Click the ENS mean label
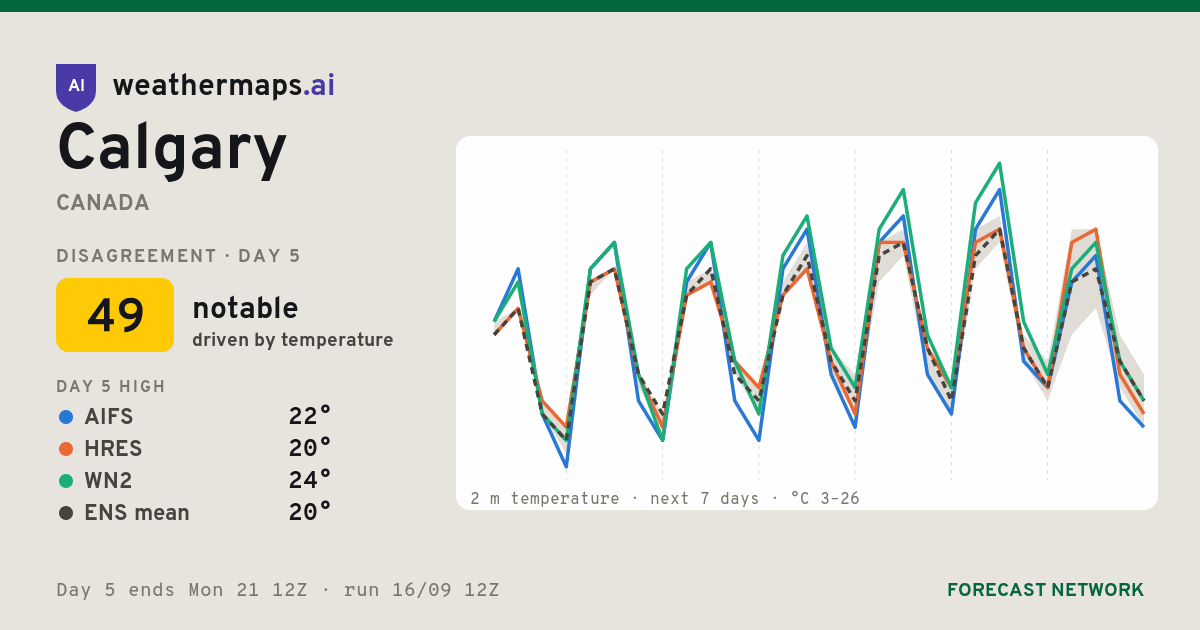The height and width of the screenshot is (630, 1200). pyautogui.click(x=137, y=513)
